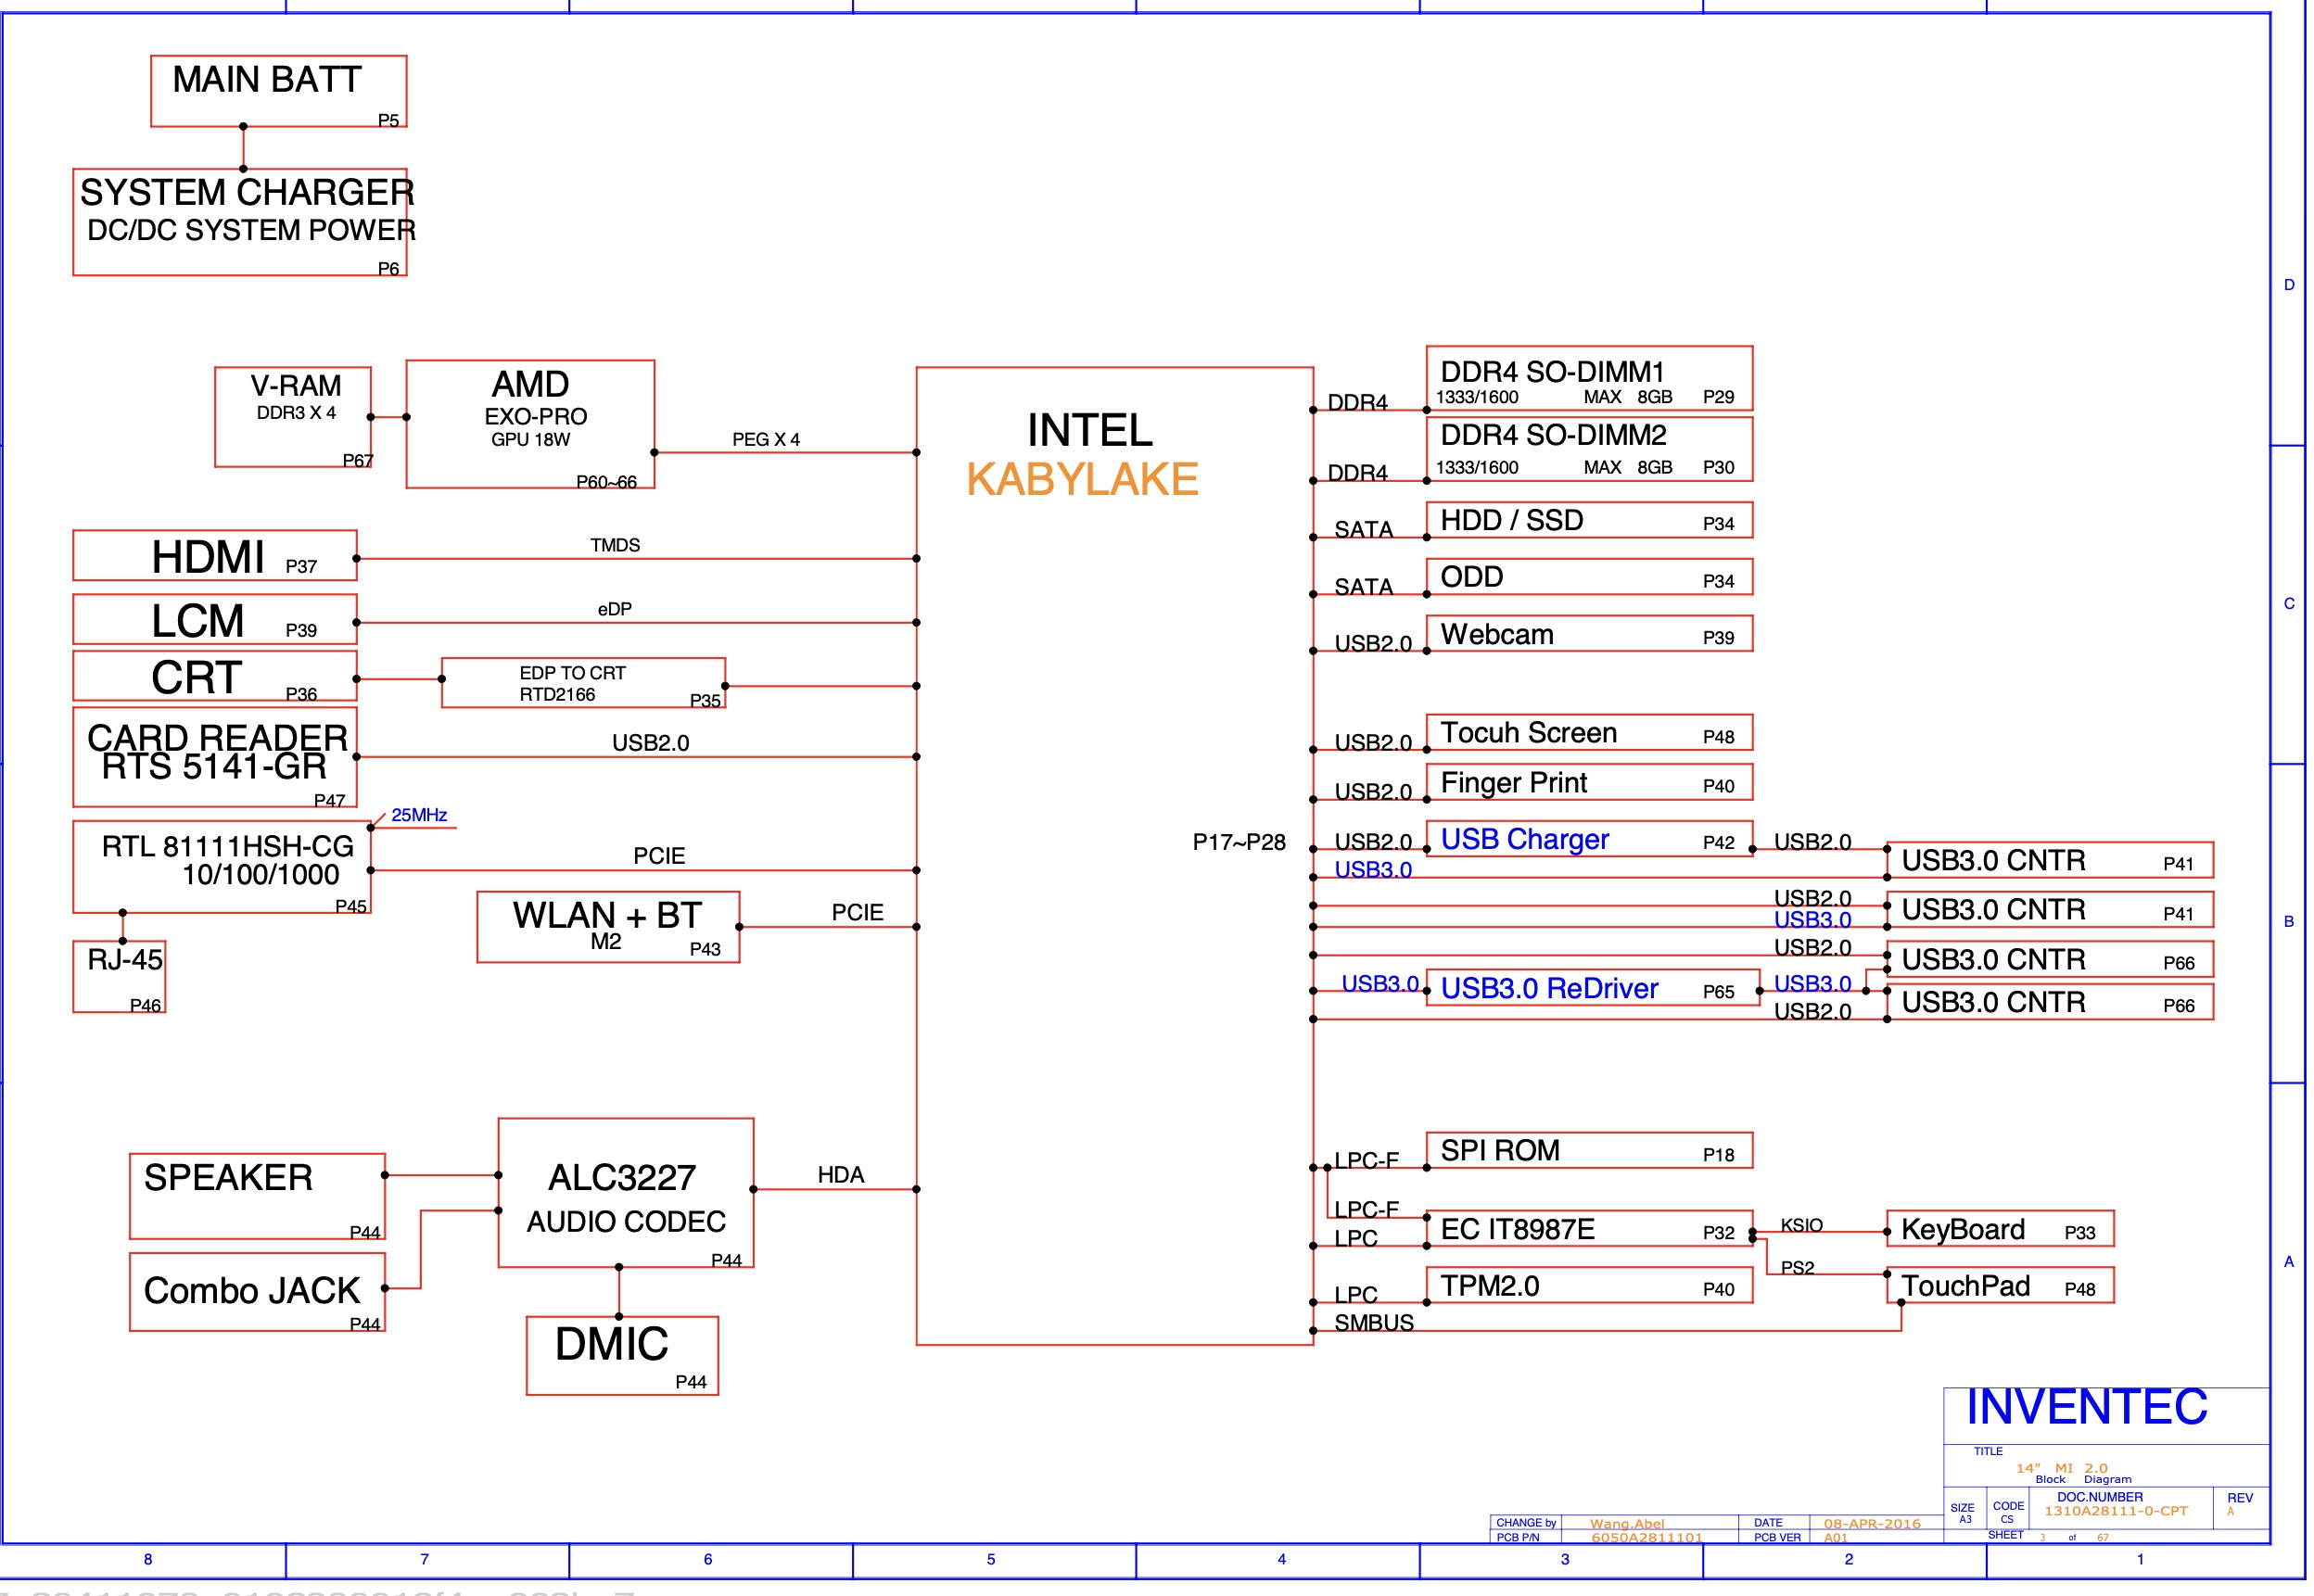Click the DDR4 SO-DIMM2 block
This screenshot has height=1596, width=2314.
[x=1590, y=449]
